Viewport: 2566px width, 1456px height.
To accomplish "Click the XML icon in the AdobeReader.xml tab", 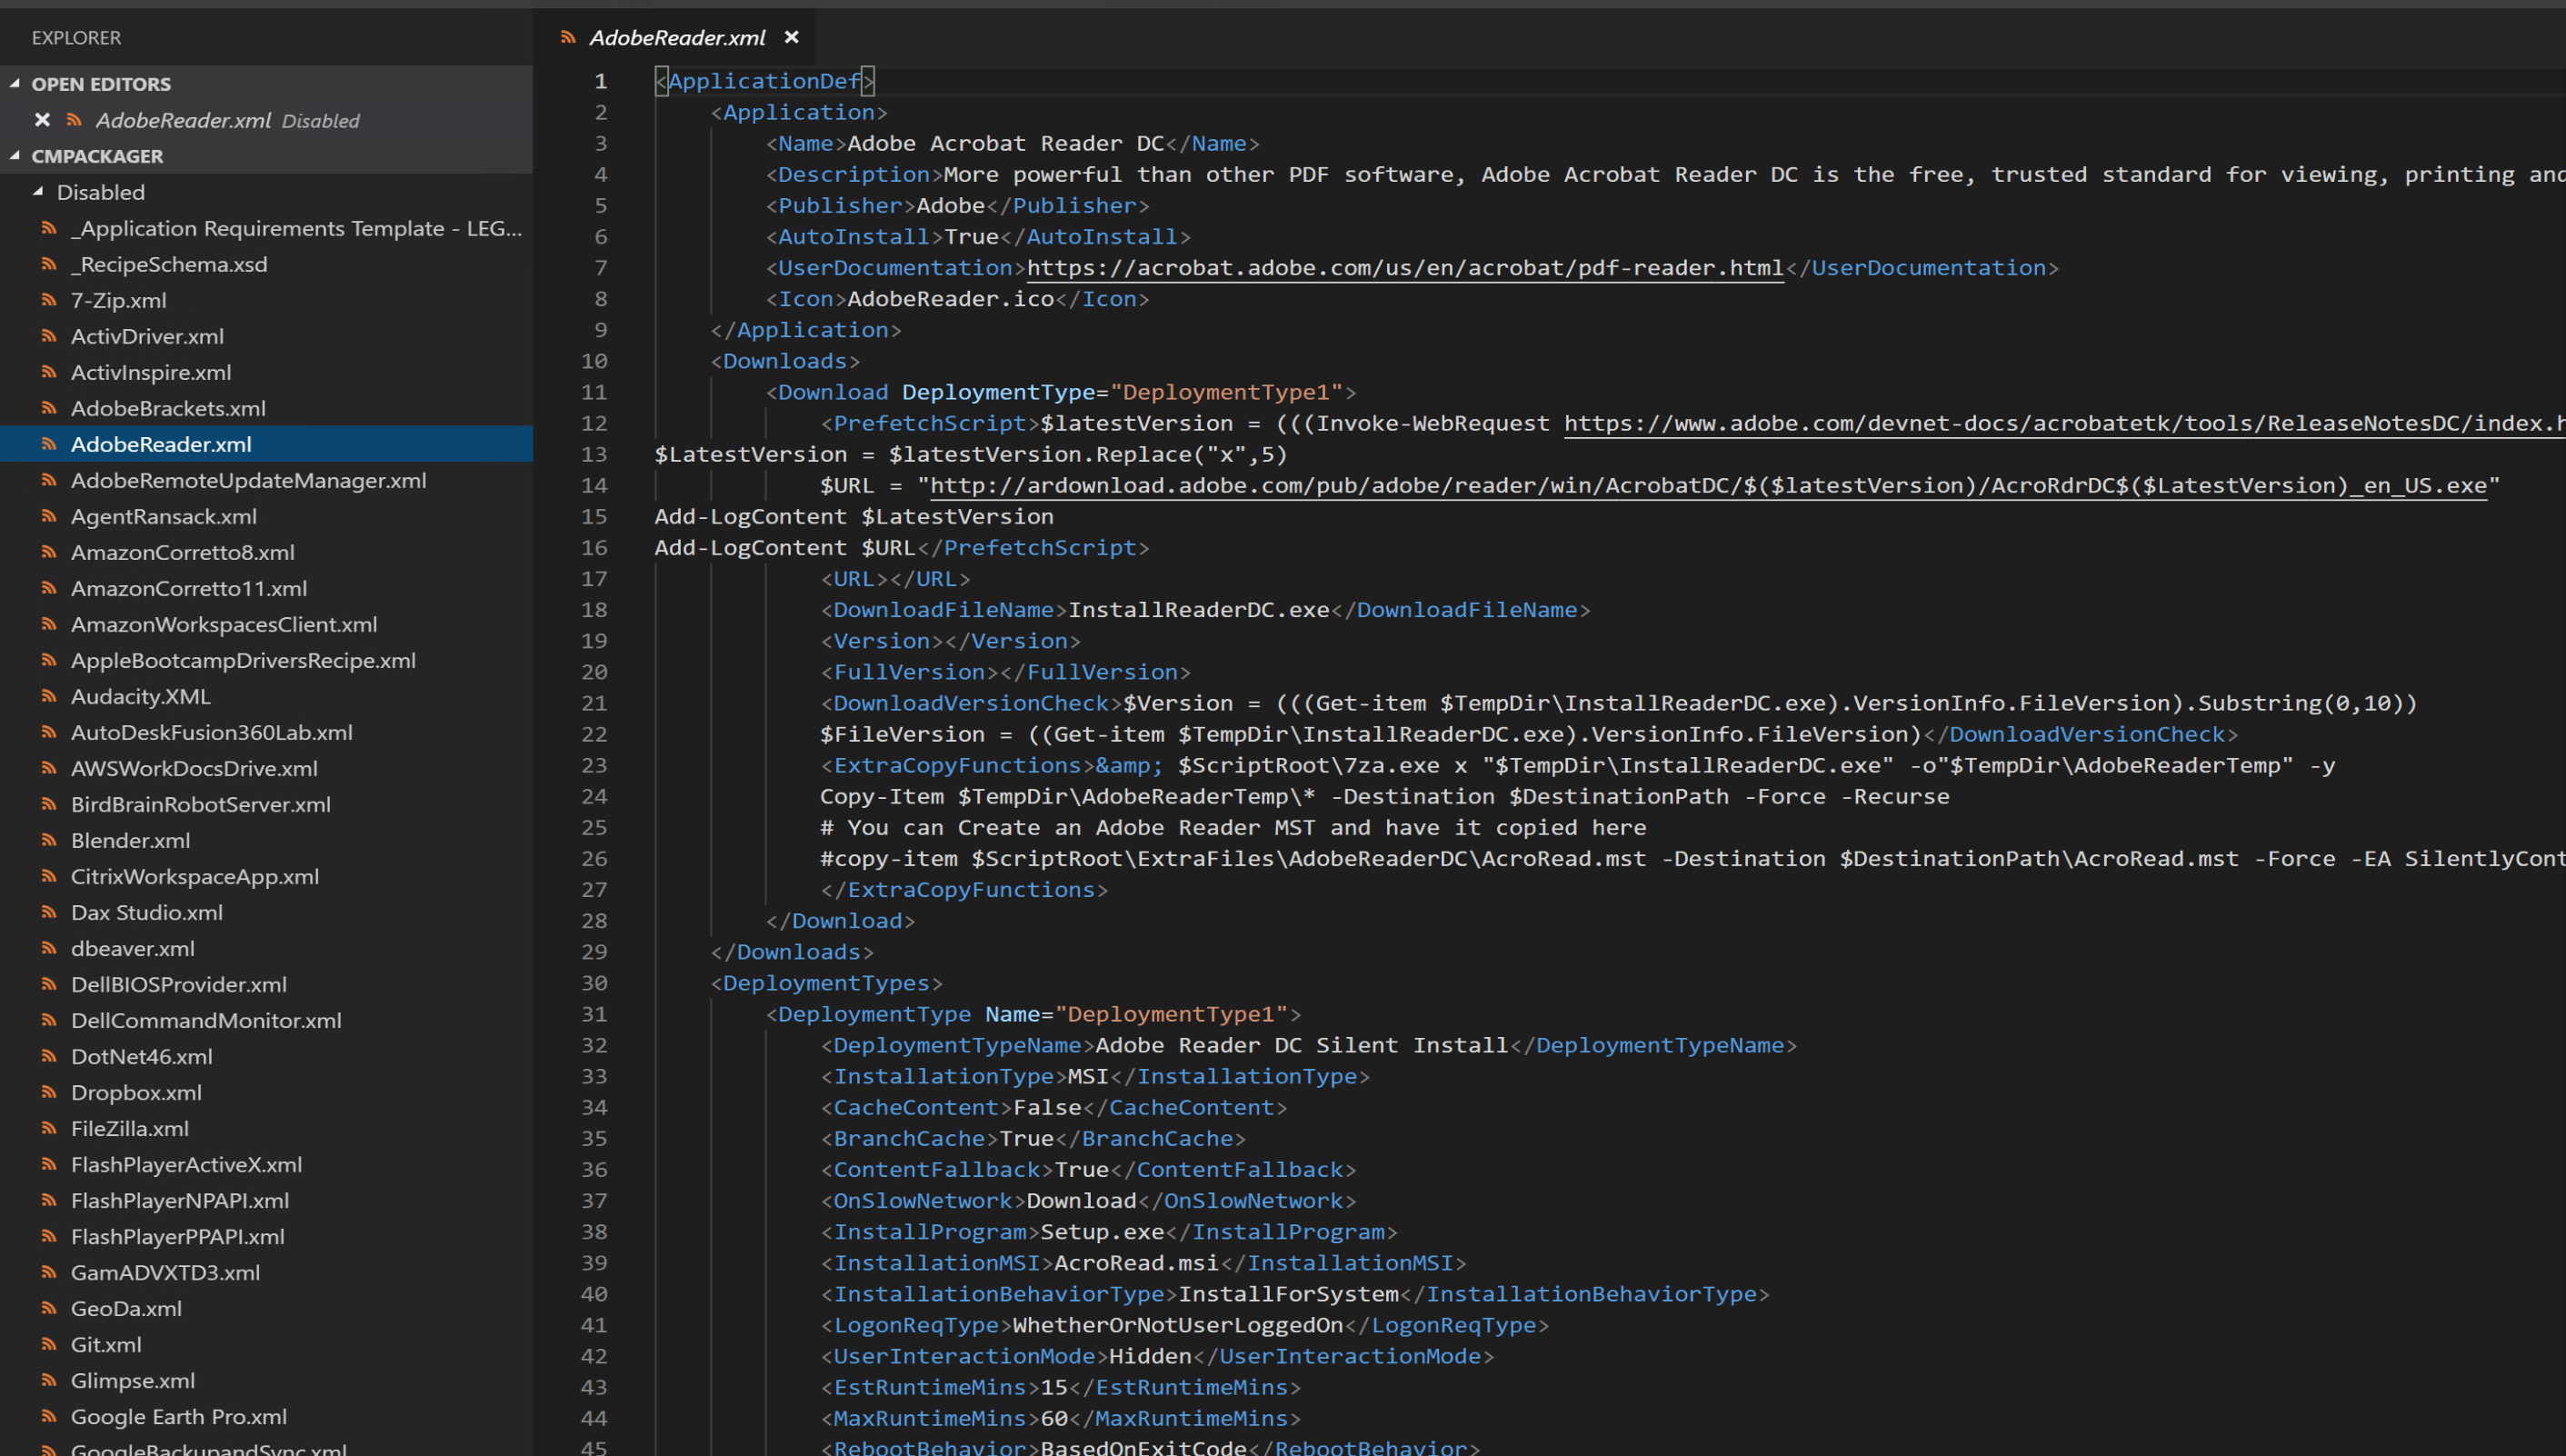I will click(x=568, y=37).
